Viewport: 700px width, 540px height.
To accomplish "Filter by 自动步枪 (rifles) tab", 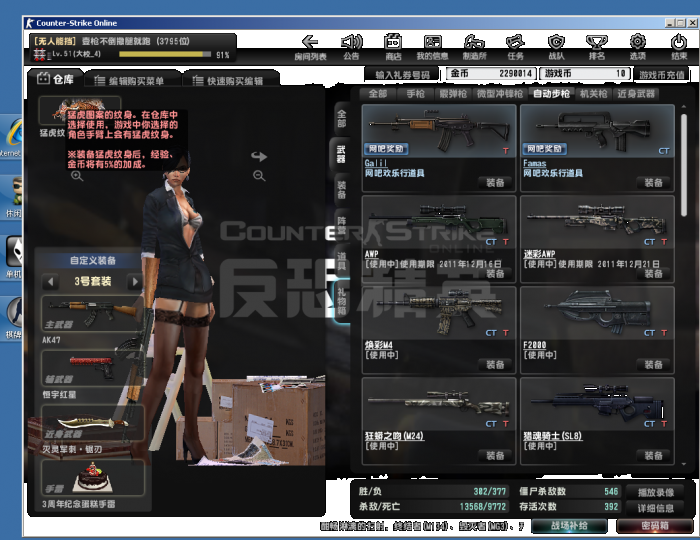I will tap(551, 94).
